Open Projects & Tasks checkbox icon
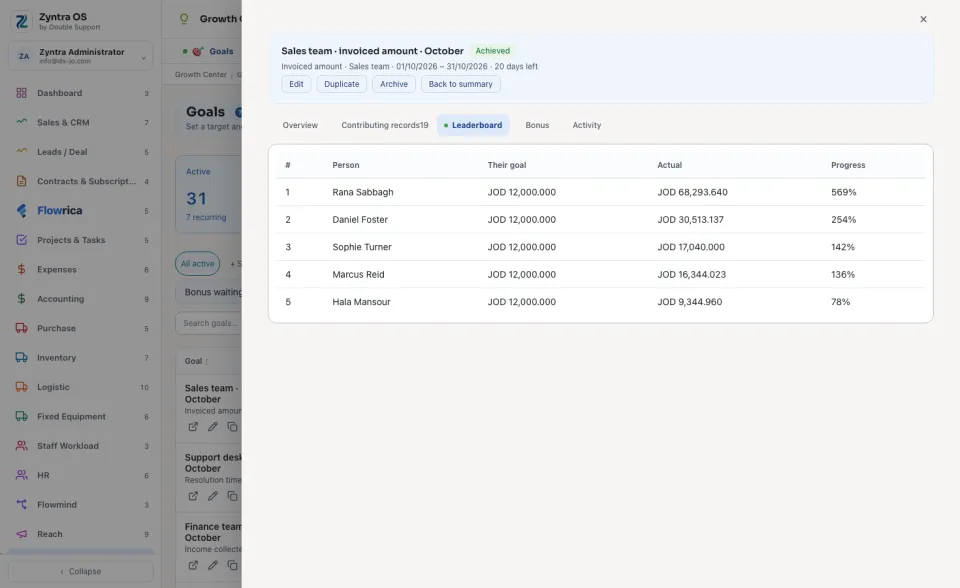Screen dimensions: 960x588 click(x=21, y=239)
